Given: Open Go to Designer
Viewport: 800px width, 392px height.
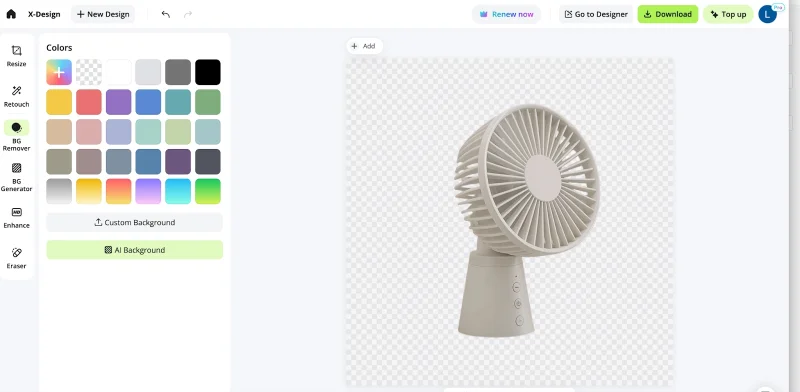Looking at the screenshot, I should coord(596,14).
